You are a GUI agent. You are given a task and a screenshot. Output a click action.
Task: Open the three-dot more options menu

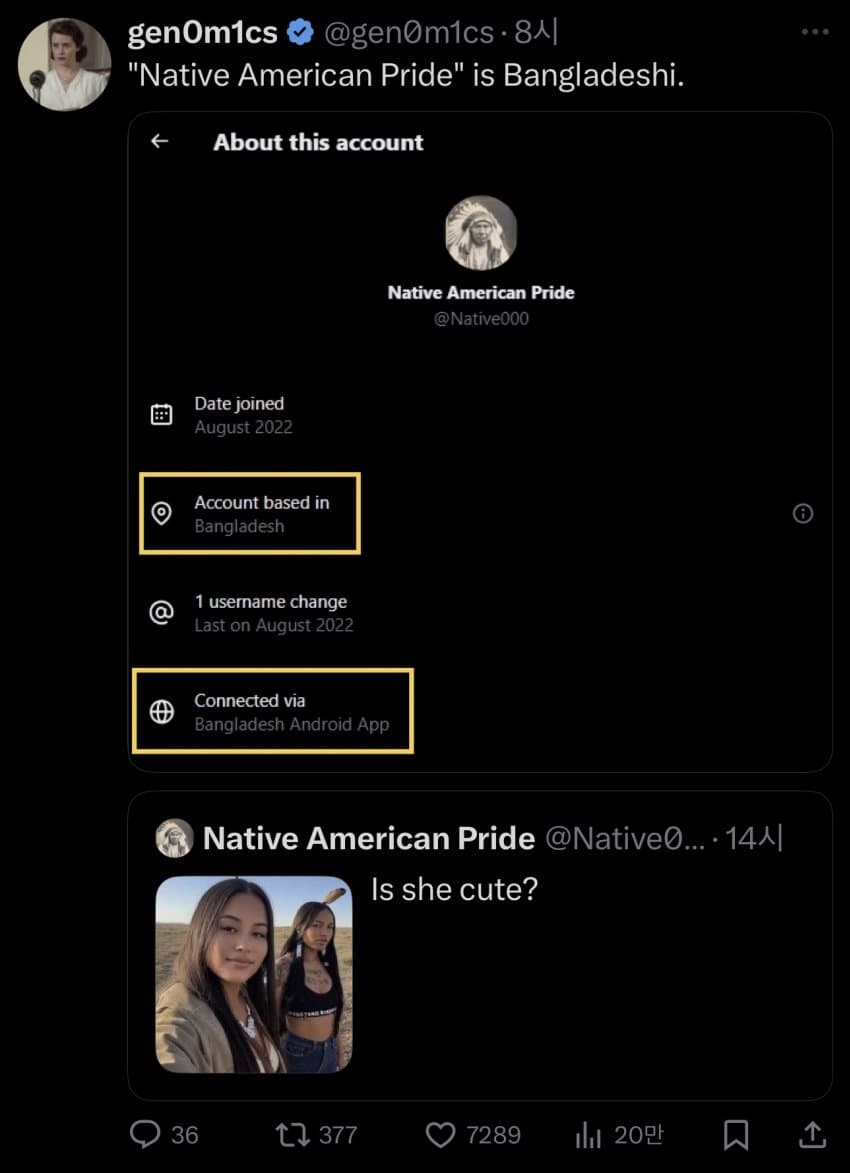(x=814, y=32)
